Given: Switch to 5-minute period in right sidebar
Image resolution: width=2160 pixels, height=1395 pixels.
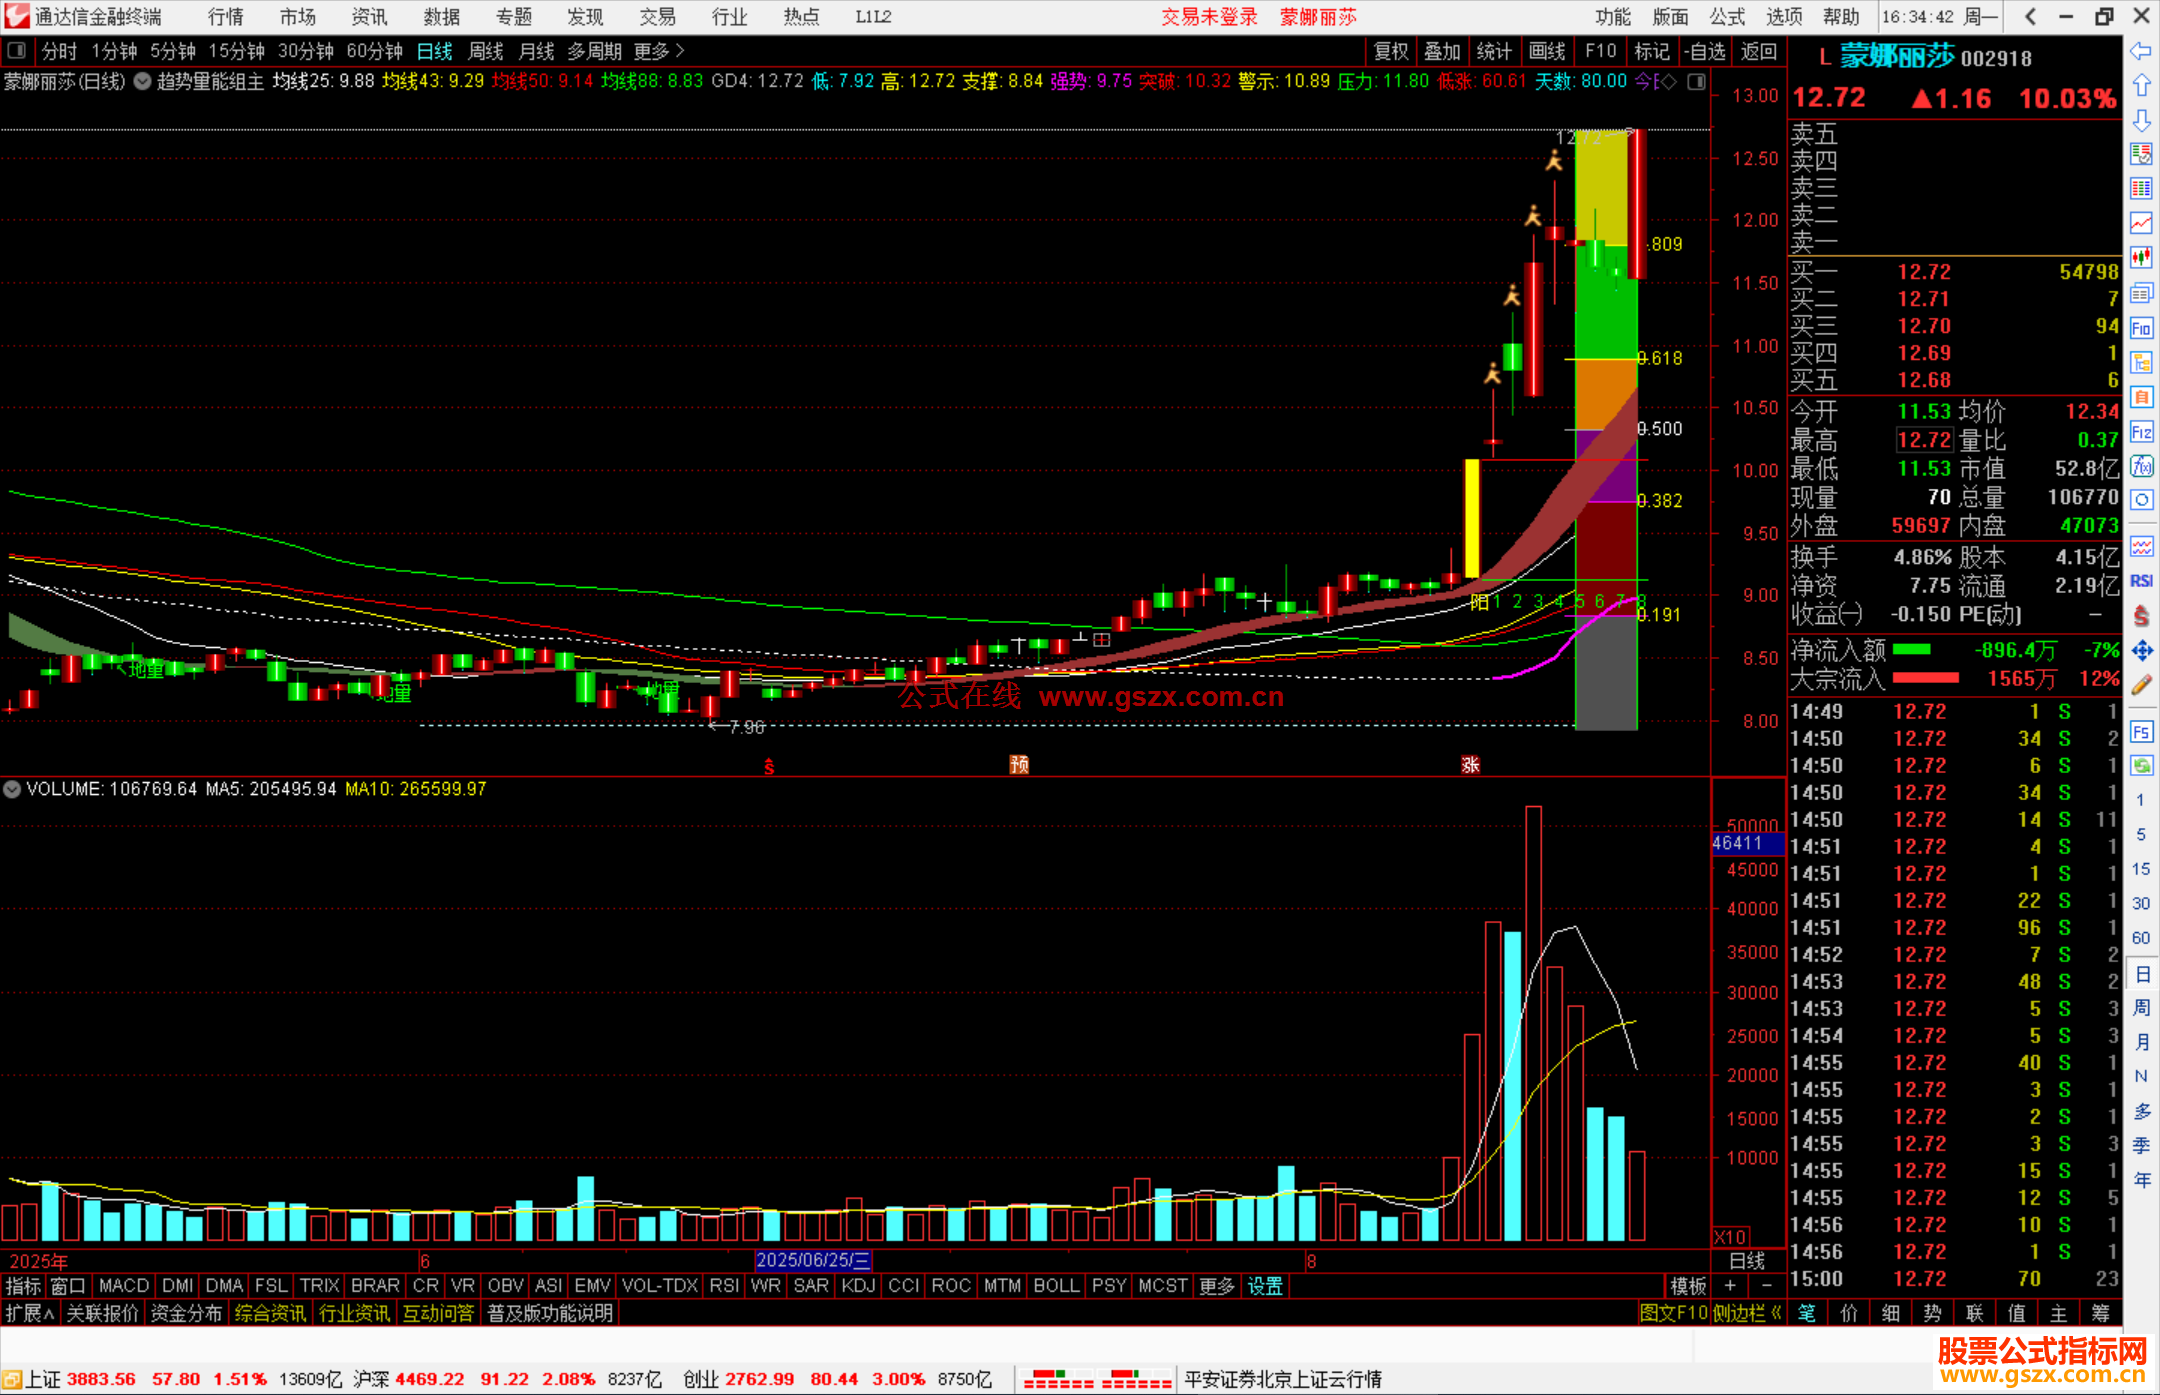Looking at the screenshot, I should pyautogui.click(x=2141, y=834).
